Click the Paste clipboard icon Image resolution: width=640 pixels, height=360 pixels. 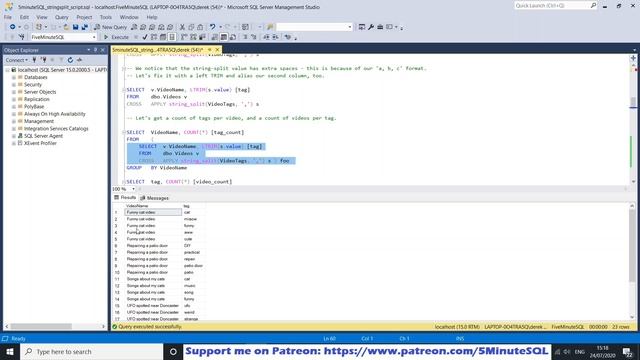[x=200, y=27]
